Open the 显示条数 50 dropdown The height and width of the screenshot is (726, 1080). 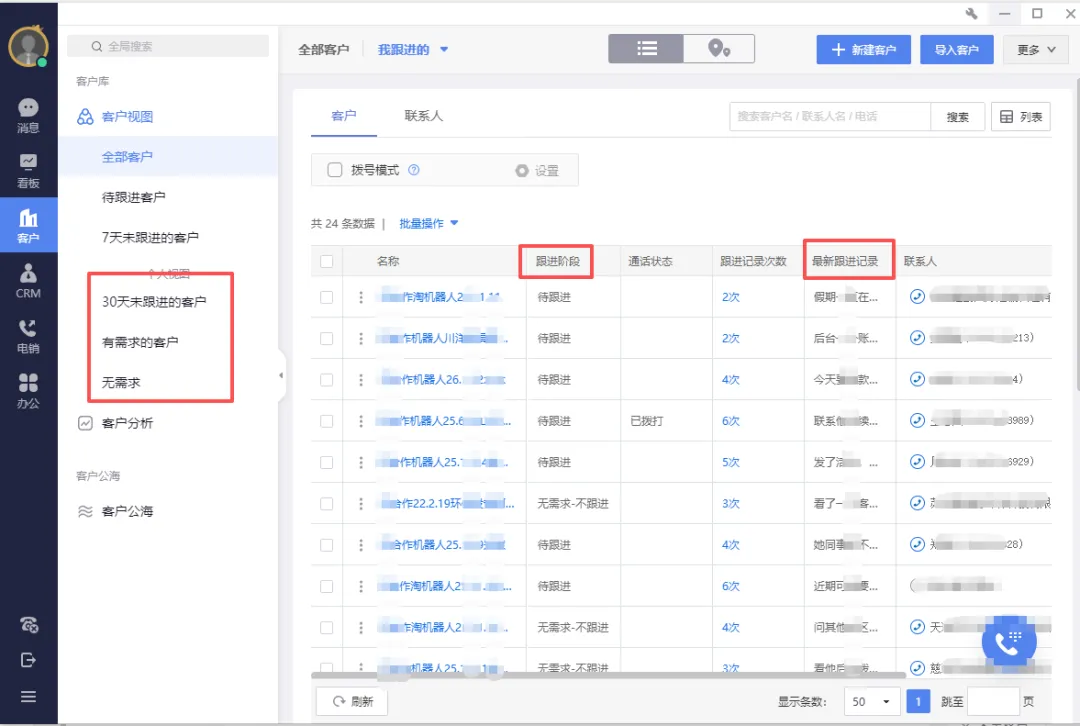tap(870, 701)
